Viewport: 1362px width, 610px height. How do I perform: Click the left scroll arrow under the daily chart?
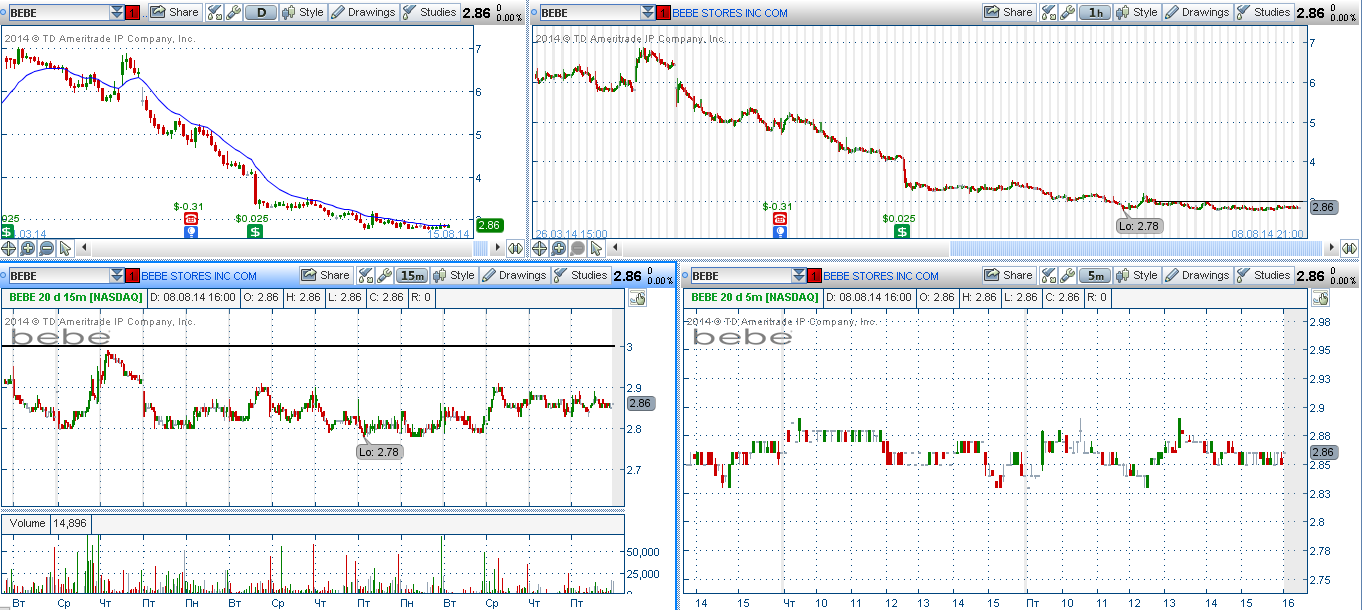[x=84, y=248]
